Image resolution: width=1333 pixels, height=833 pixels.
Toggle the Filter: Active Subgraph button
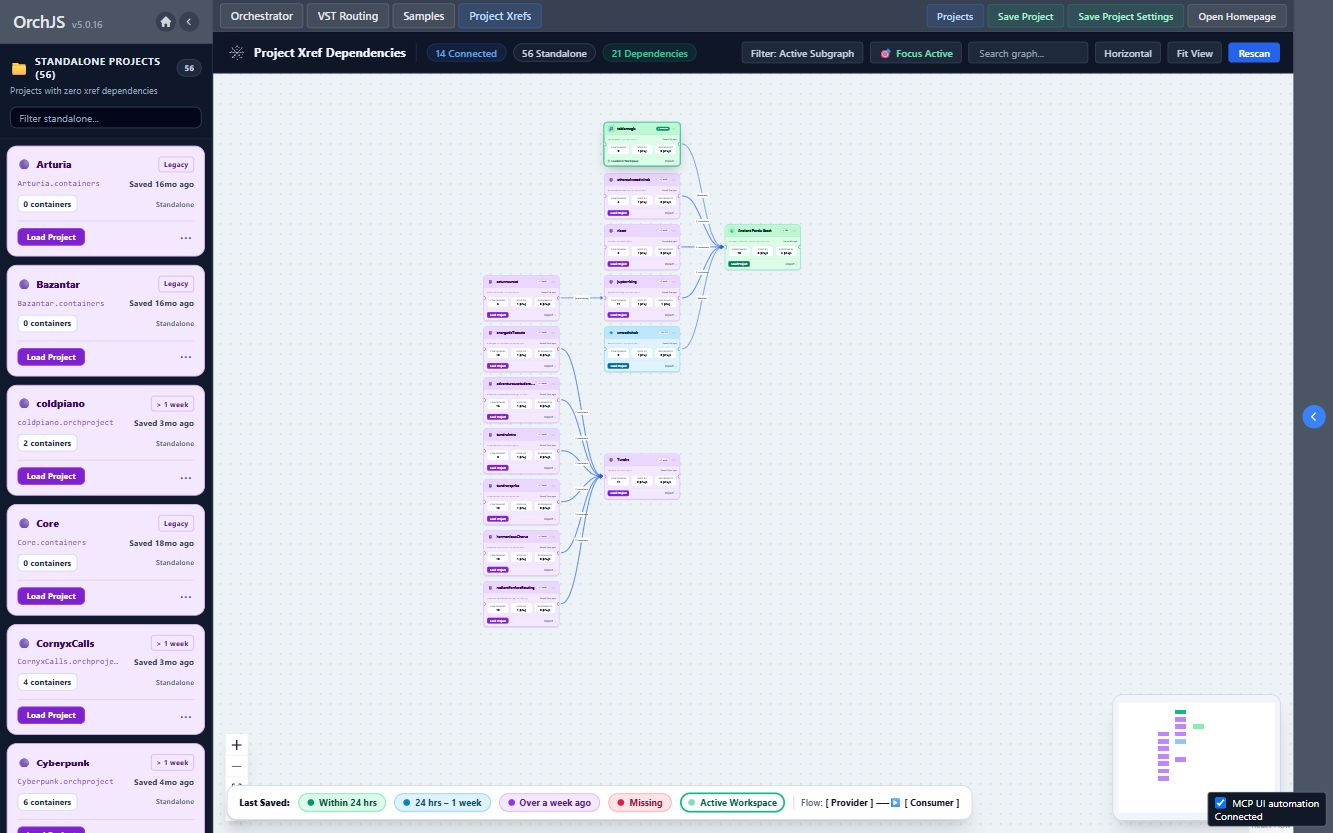pos(804,53)
